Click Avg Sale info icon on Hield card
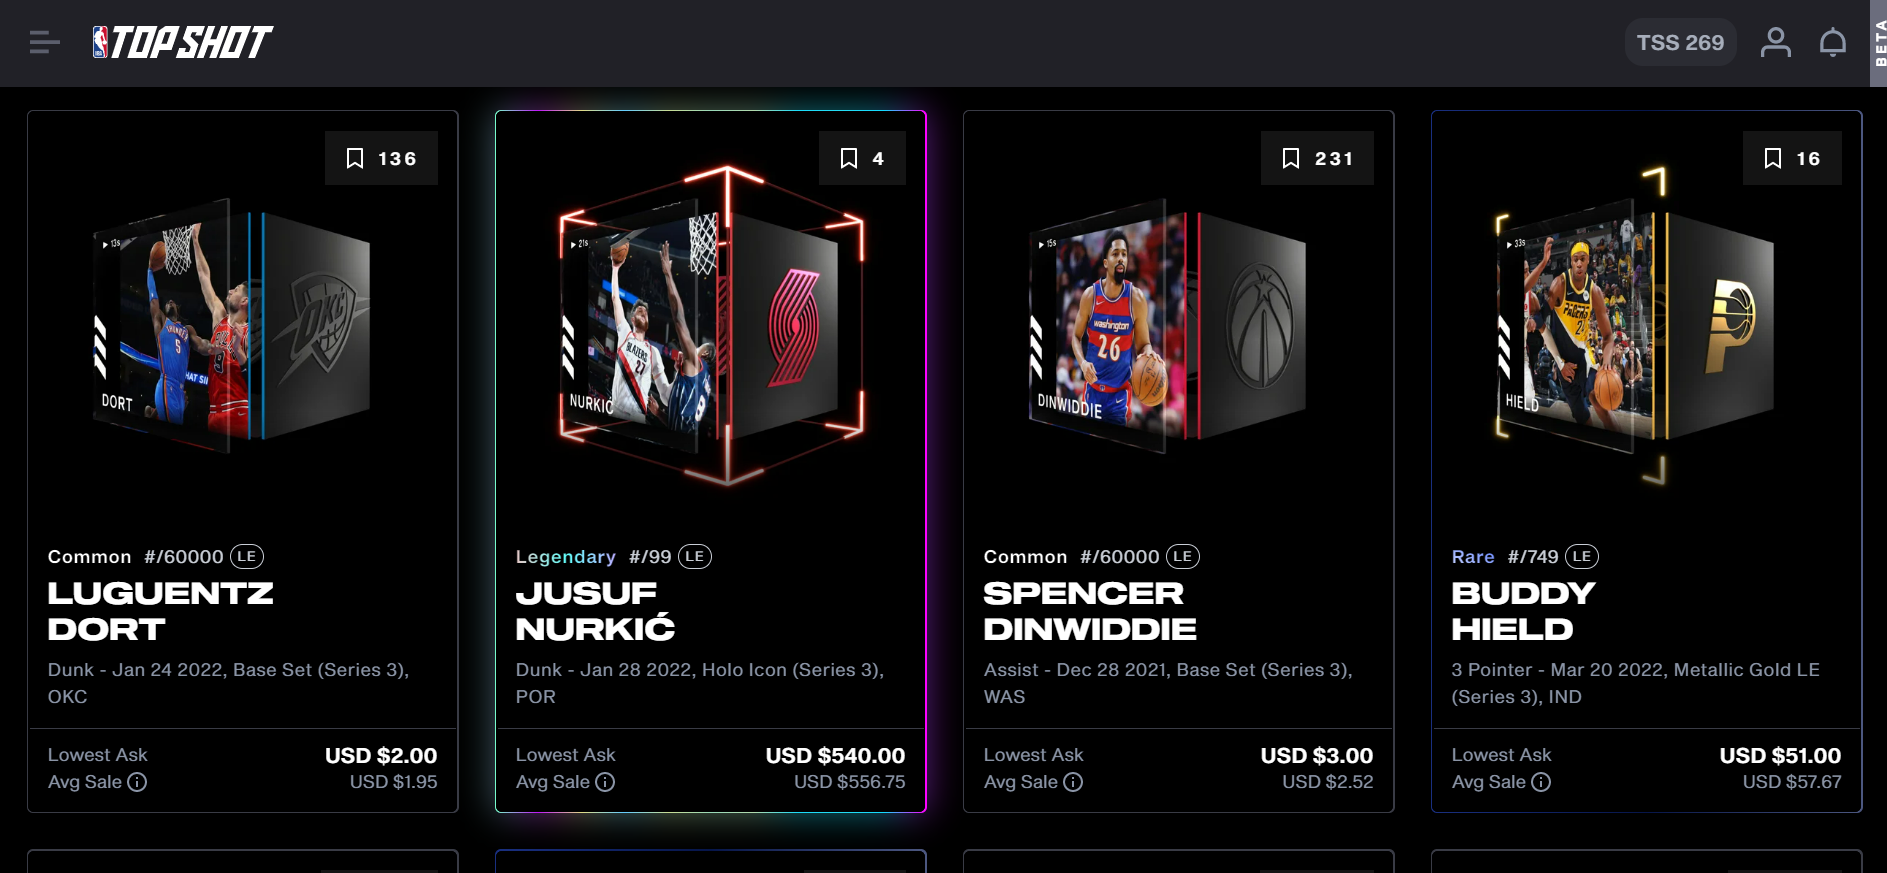The height and width of the screenshot is (873, 1887). point(1541,782)
